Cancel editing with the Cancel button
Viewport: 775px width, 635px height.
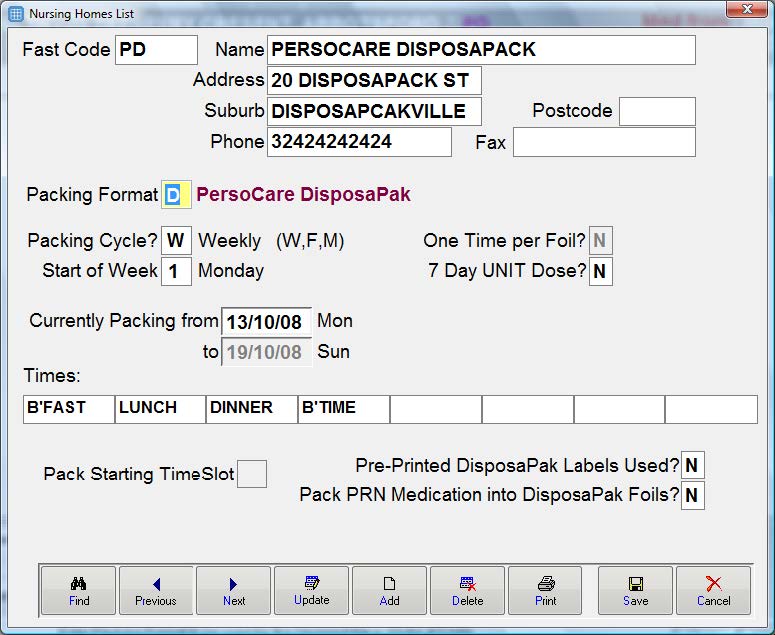(x=713, y=591)
